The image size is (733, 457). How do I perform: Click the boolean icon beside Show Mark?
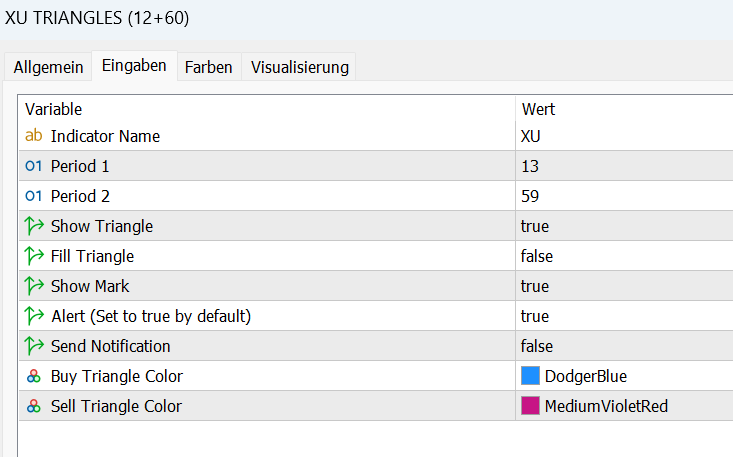pyautogui.click(x=33, y=286)
